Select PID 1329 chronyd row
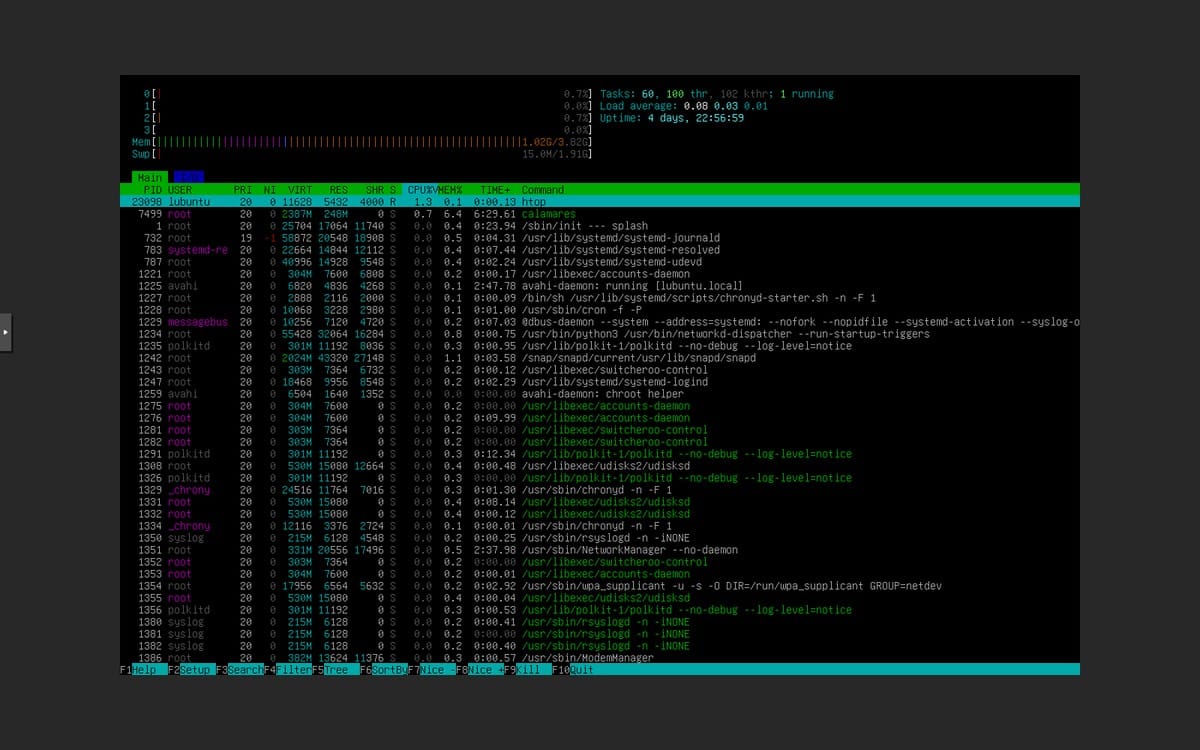1200x750 pixels. tap(600, 489)
